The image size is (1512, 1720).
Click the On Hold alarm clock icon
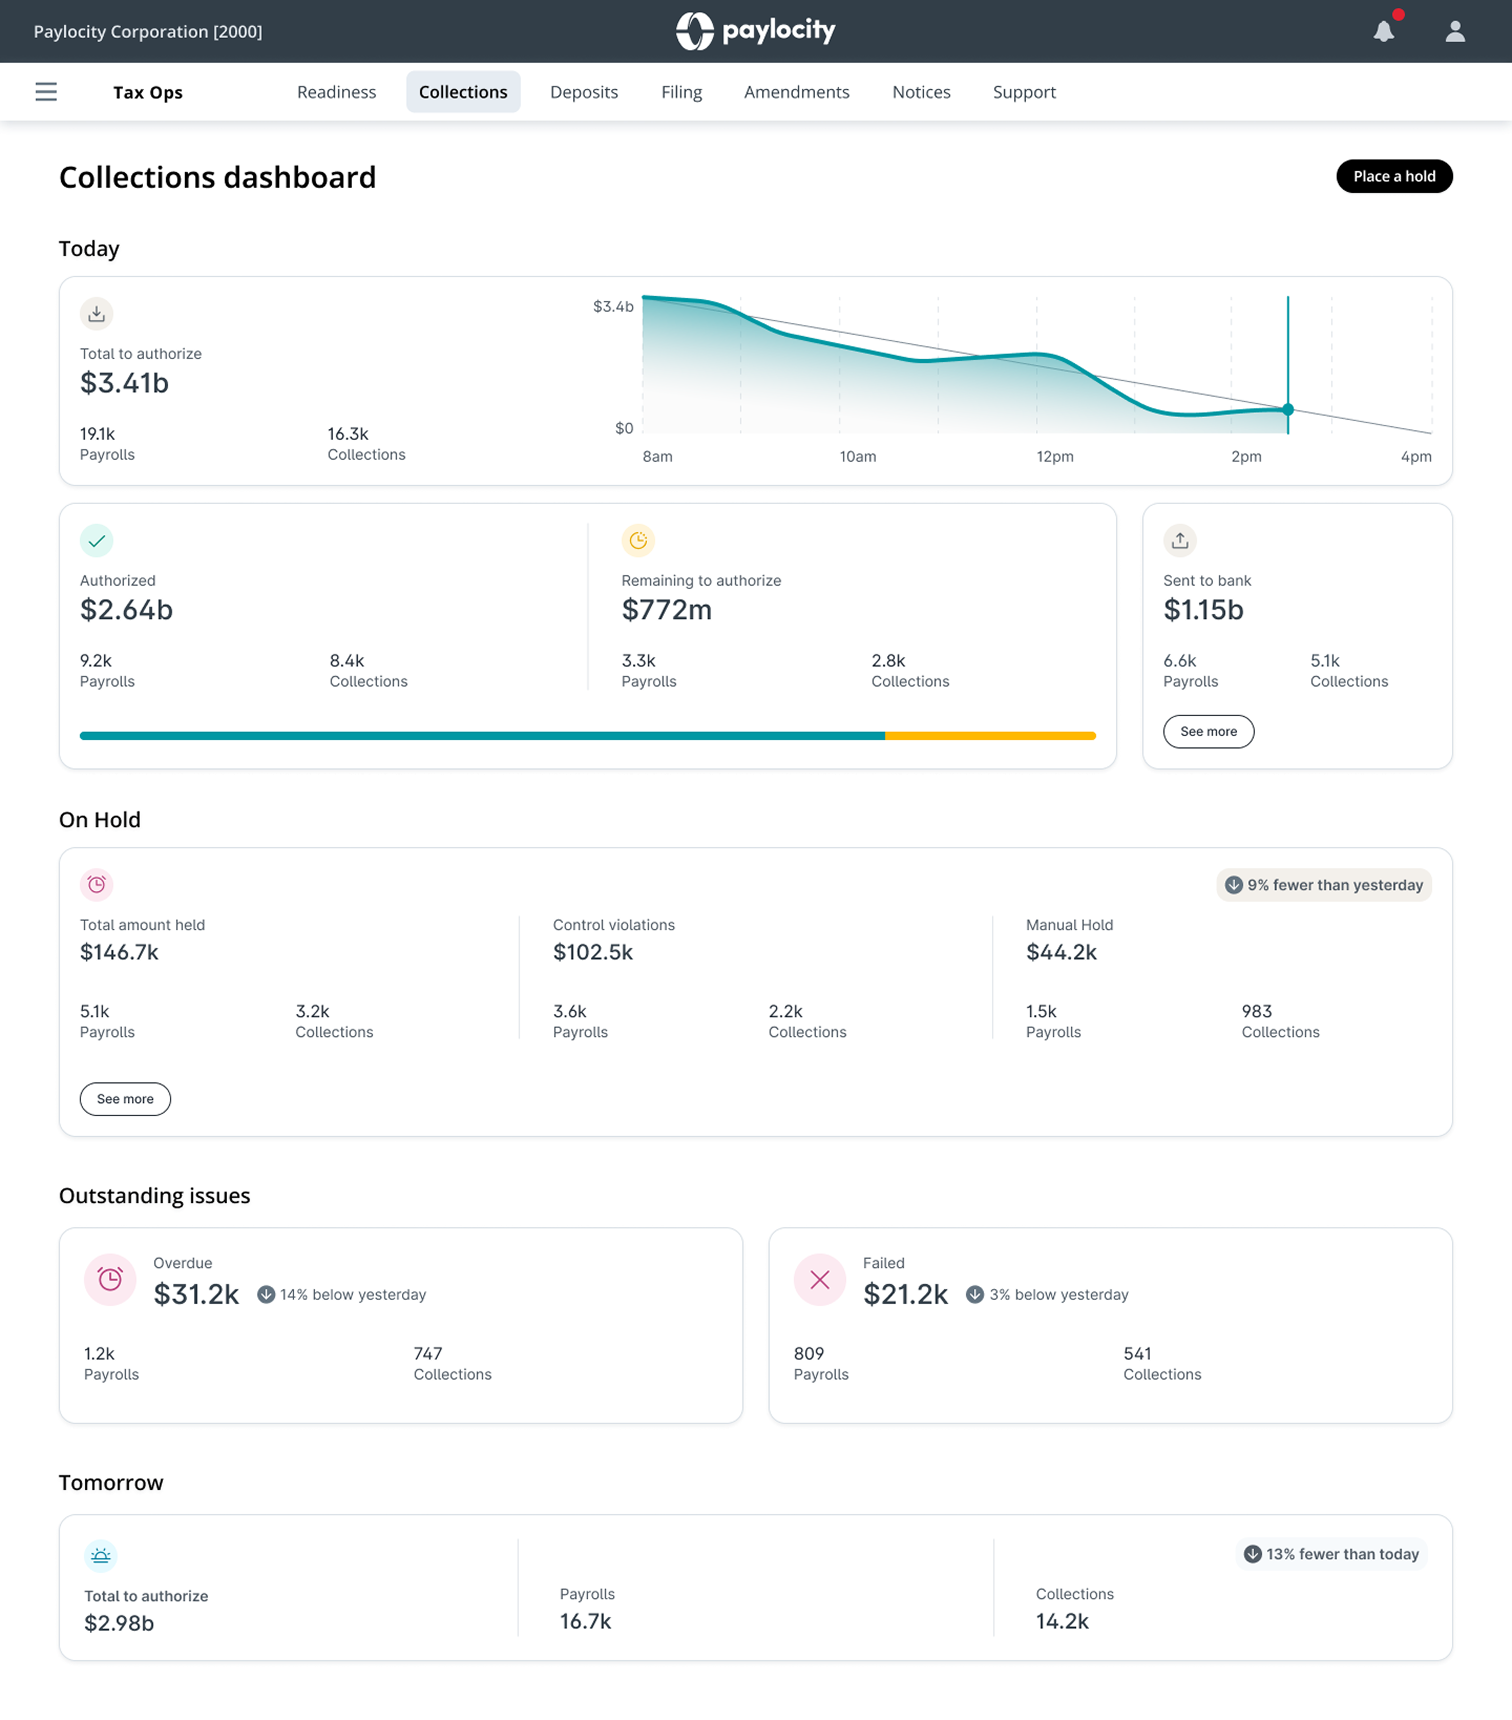click(97, 885)
